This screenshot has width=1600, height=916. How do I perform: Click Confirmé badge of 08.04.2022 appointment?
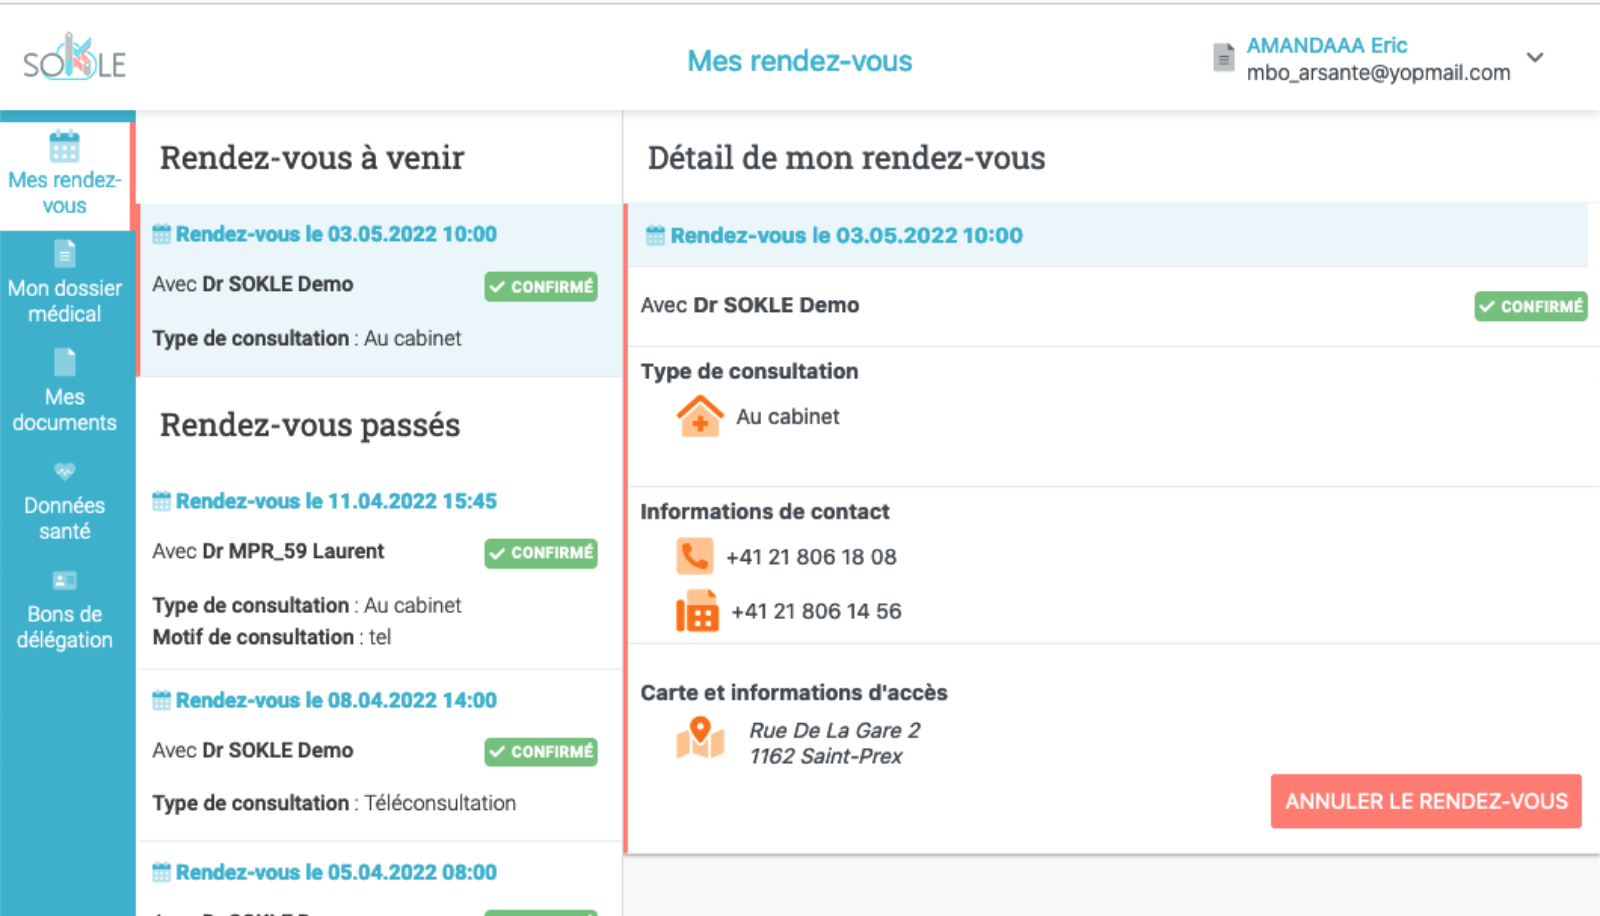click(541, 752)
